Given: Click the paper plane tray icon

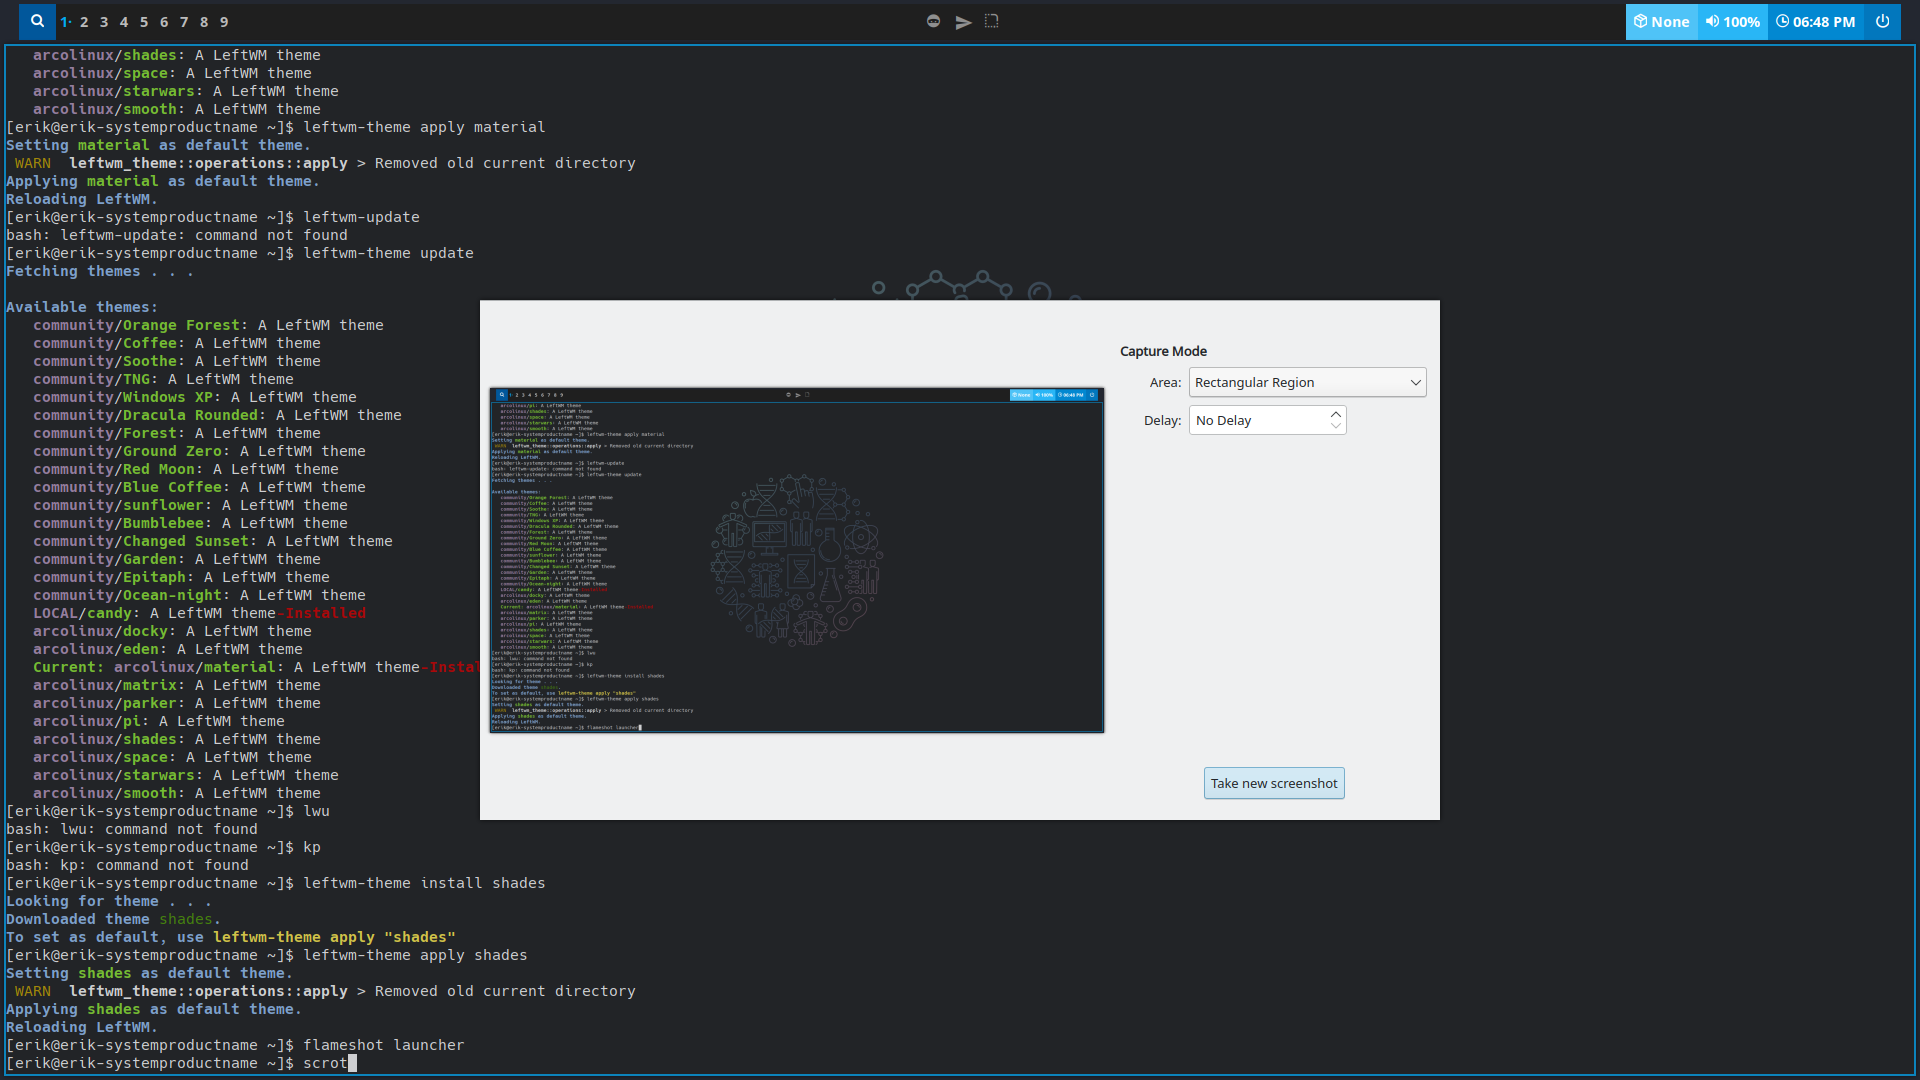Looking at the screenshot, I should [x=963, y=22].
